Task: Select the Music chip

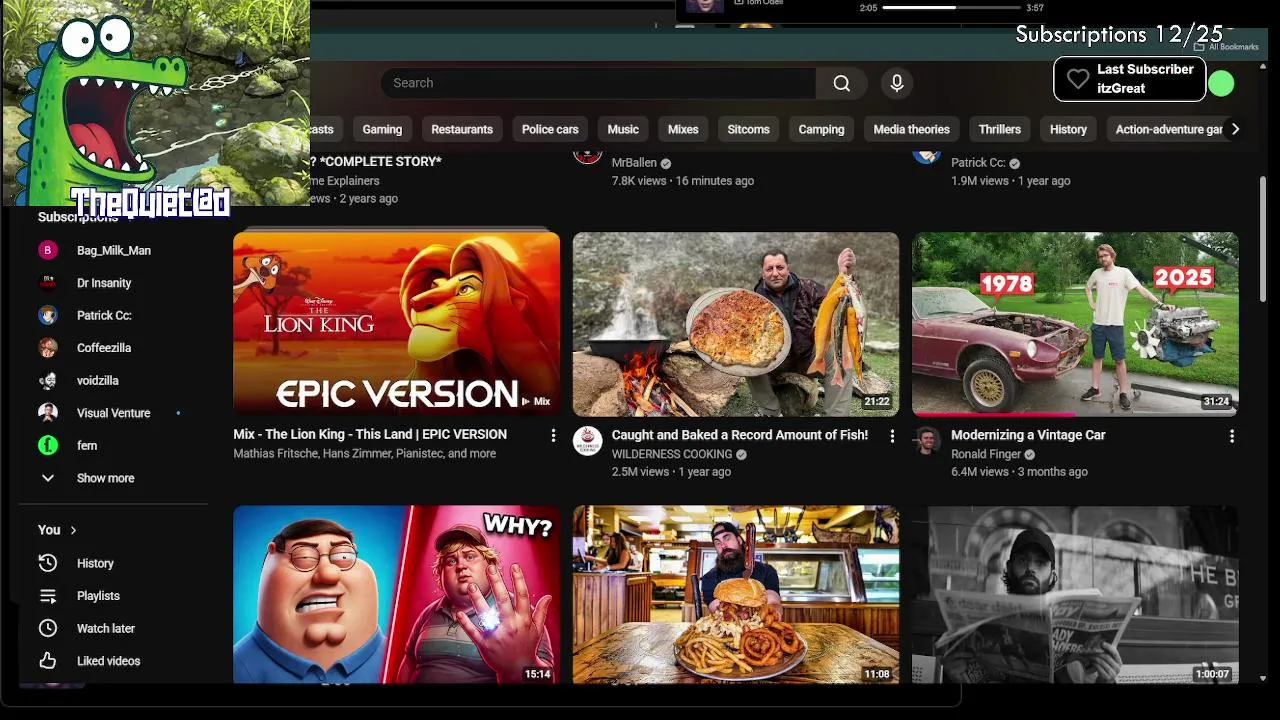Action: point(623,129)
